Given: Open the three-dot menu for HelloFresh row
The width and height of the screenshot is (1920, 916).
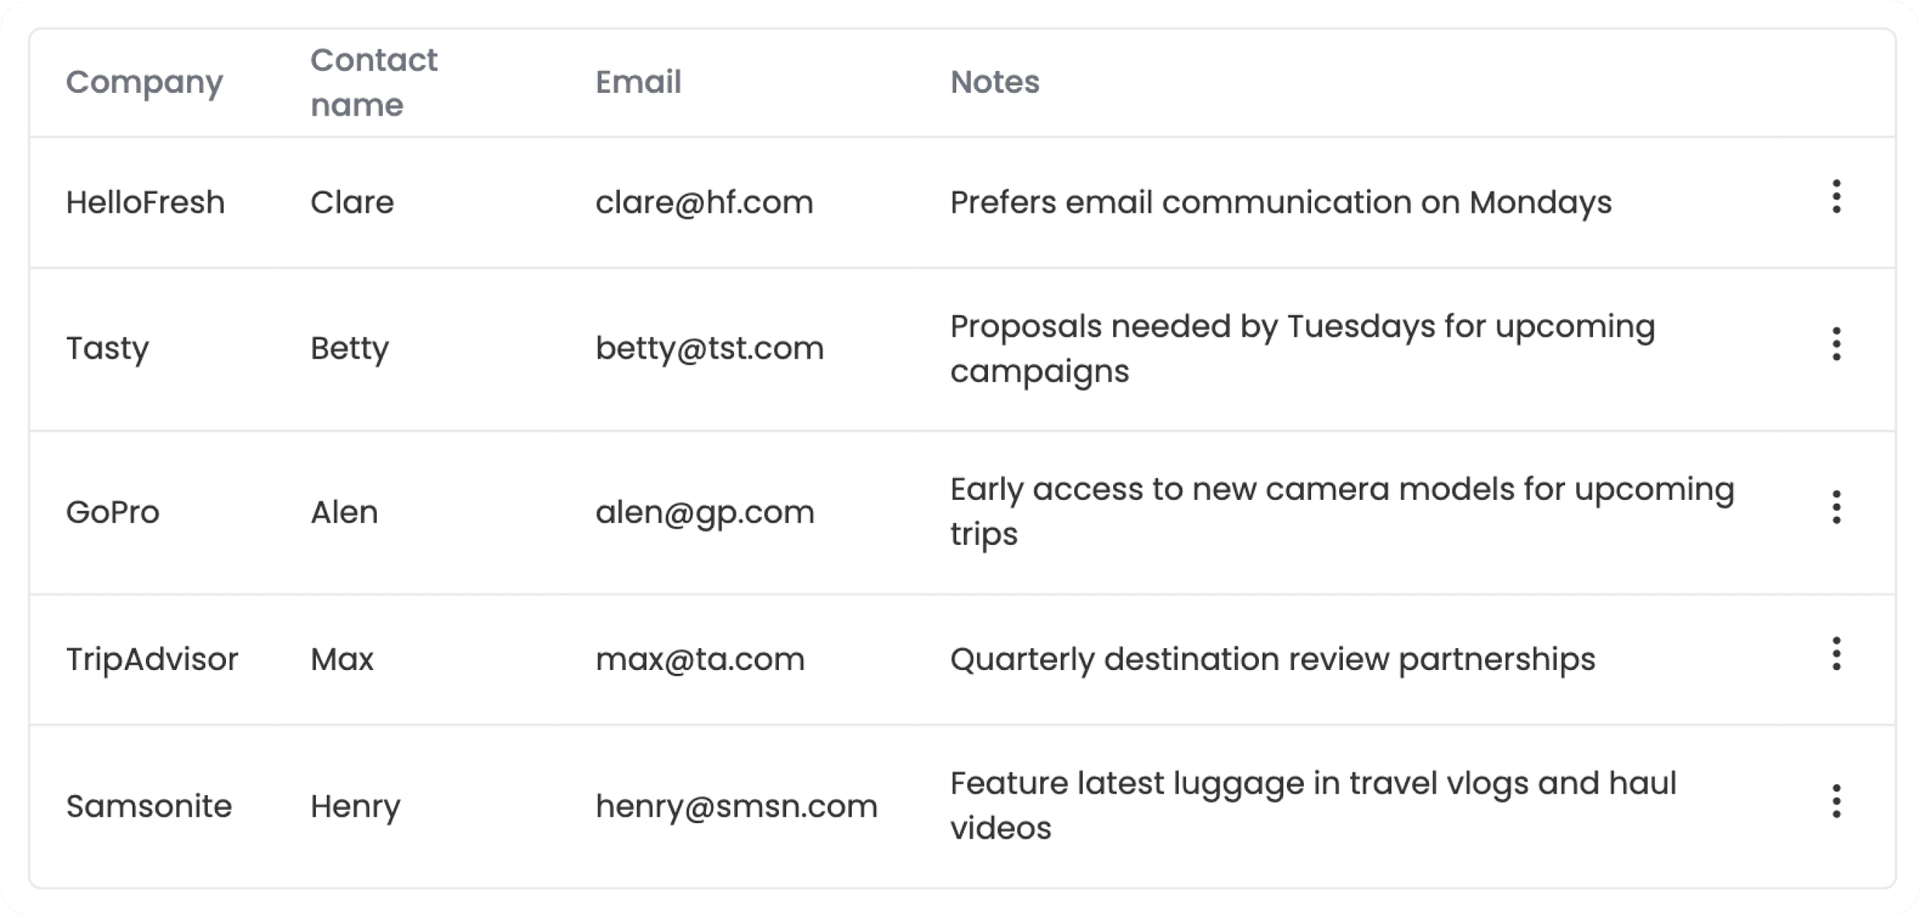Looking at the screenshot, I should (x=1836, y=197).
